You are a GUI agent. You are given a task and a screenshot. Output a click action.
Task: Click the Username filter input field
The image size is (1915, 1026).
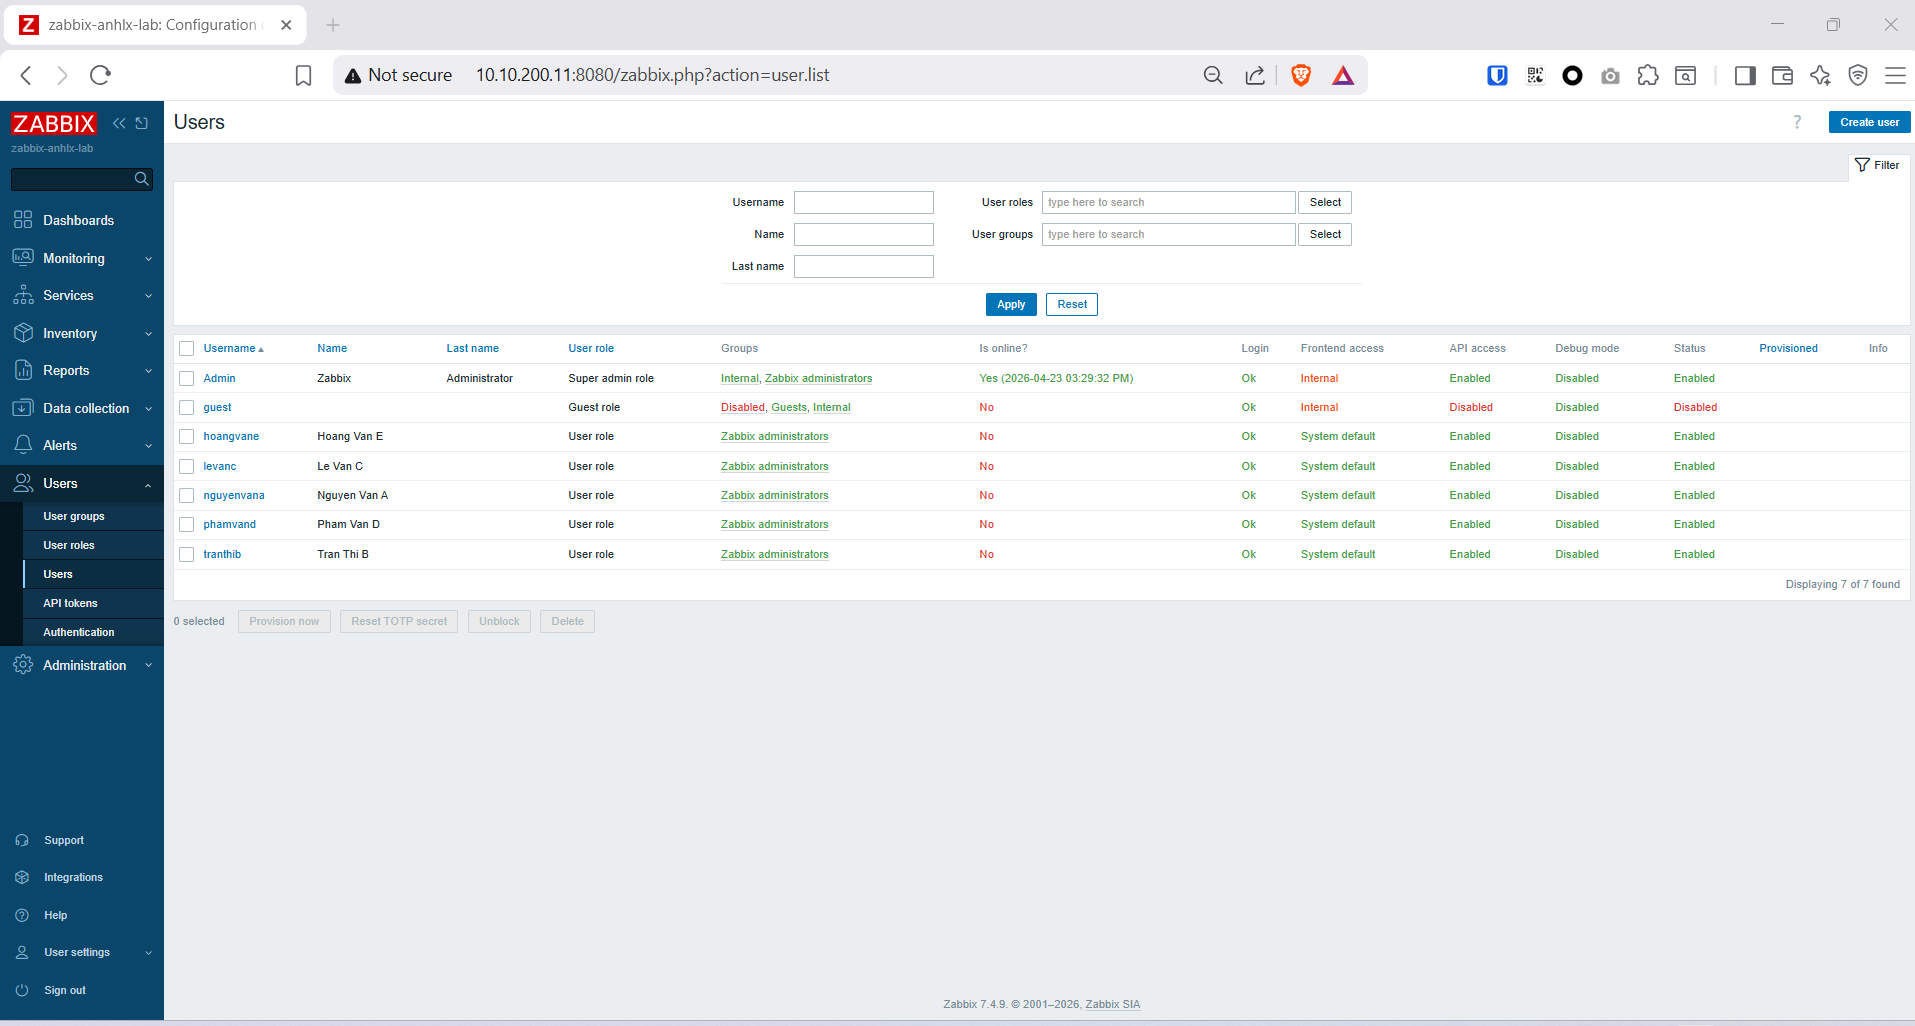(x=863, y=202)
